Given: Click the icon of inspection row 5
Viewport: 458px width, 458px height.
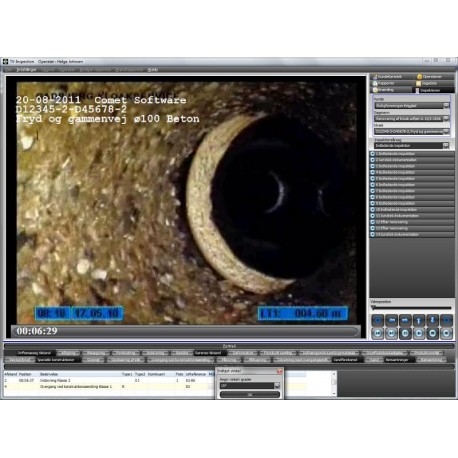Looking at the screenshot, I should tap(373, 179).
